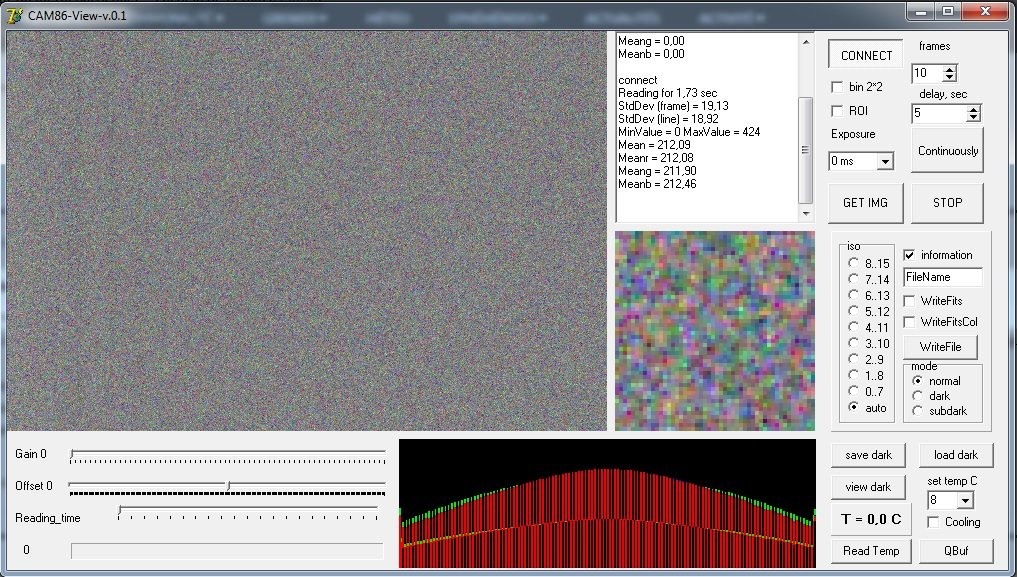This screenshot has height=577, width=1017.
Task: Minimize the CAM86-View window
Action: point(920,11)
